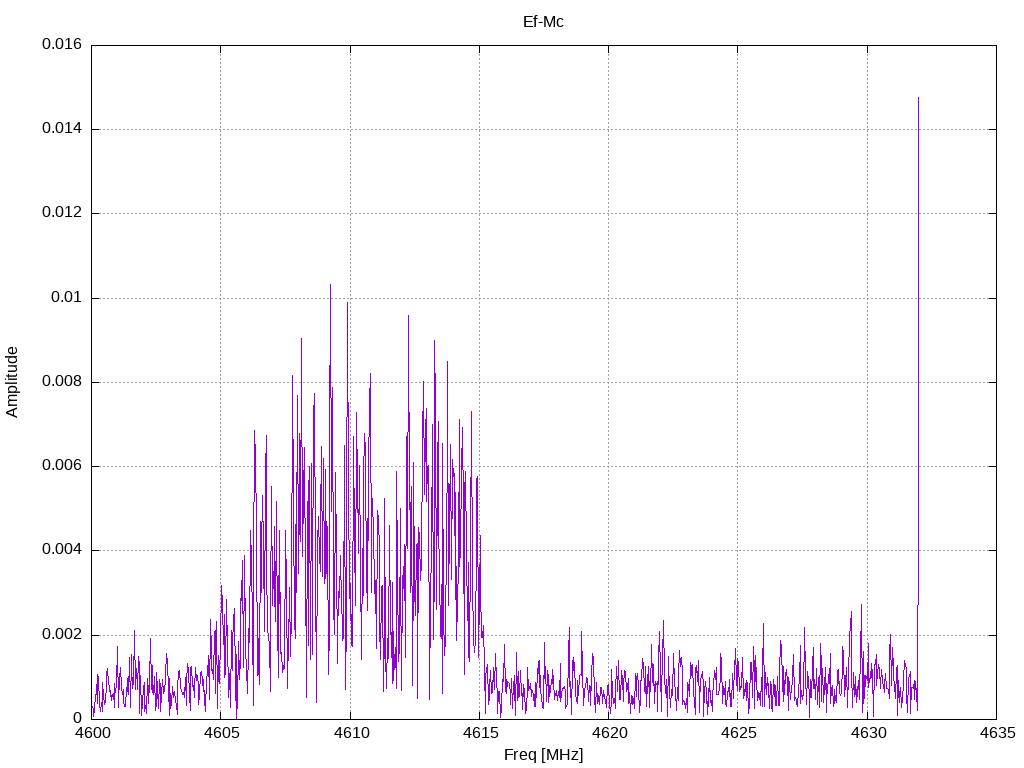
Task: Select the 4625 x-axis tick label
Action: (x=737, y=734)
